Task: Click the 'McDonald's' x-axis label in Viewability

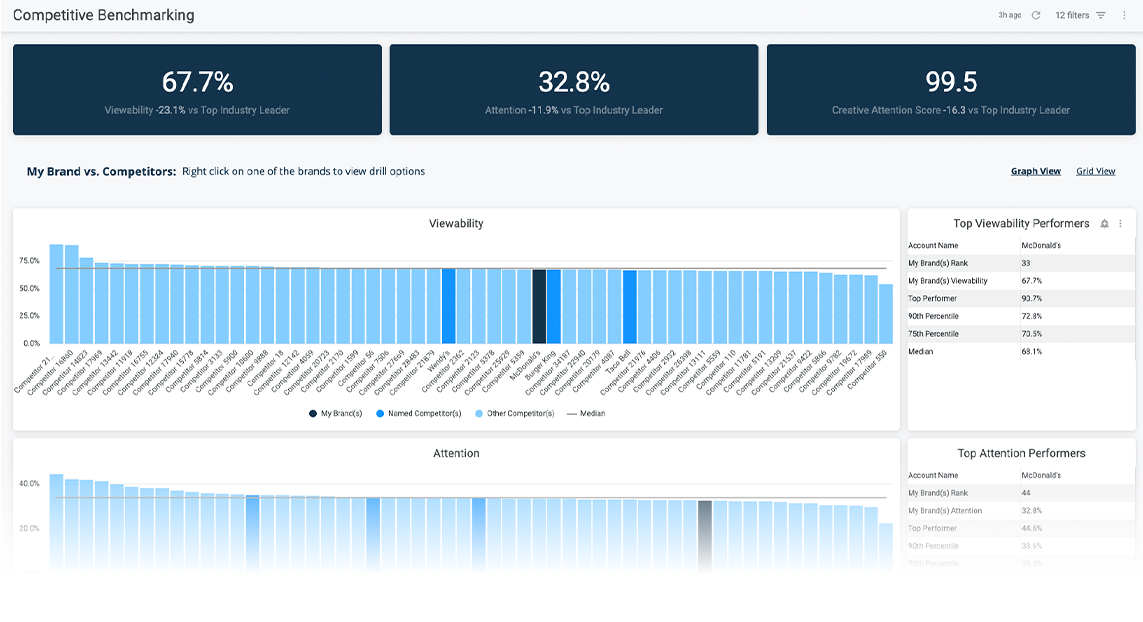Action: [524, 367]
